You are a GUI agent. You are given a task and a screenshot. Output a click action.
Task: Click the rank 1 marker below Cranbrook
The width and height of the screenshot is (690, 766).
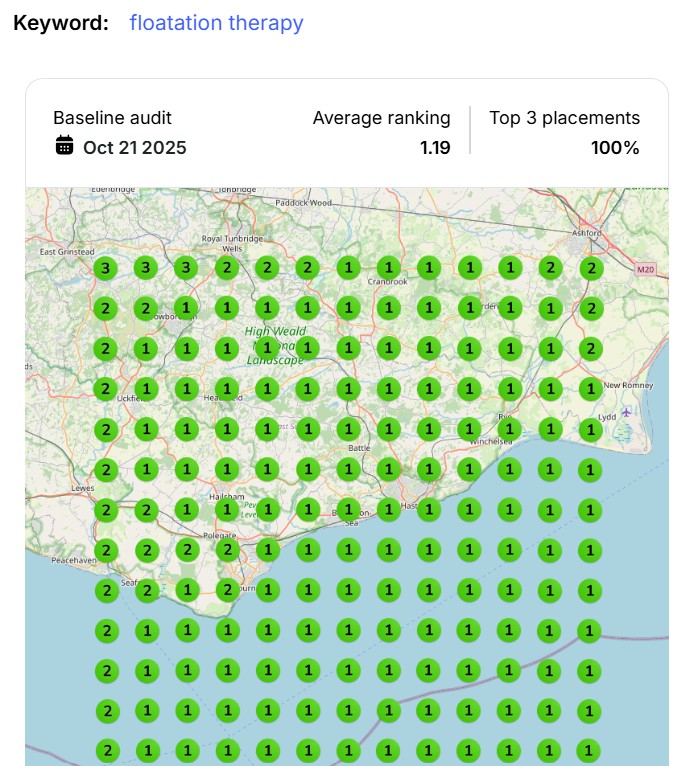(388, 308)
